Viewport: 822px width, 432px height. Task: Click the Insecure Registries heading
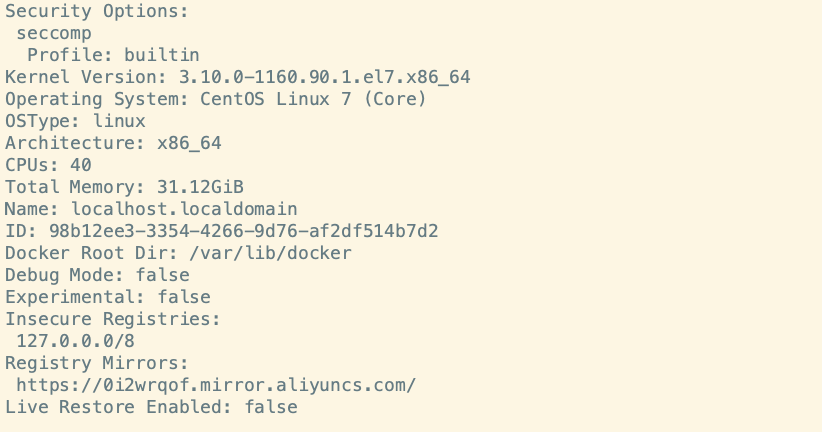(113, 319)
